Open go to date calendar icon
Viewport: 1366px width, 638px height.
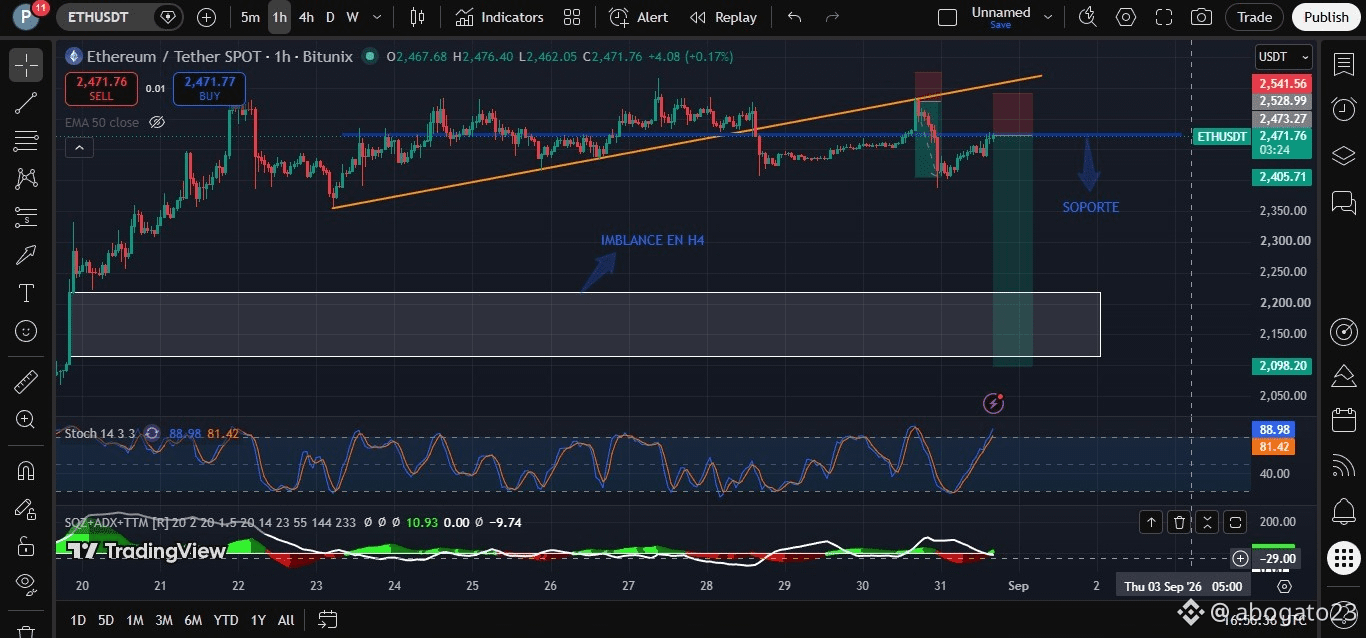(327, 620)
